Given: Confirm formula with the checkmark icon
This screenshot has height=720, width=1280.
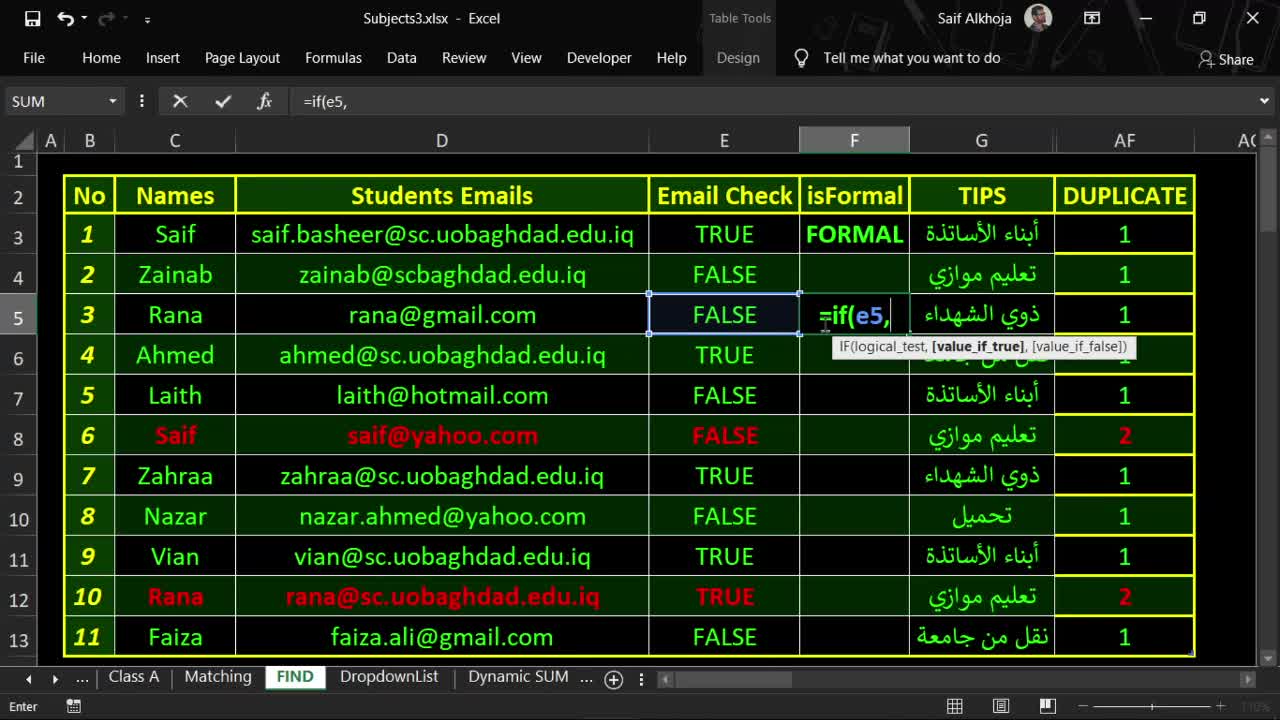Looking at the screenshot, I should coord(222,101).
